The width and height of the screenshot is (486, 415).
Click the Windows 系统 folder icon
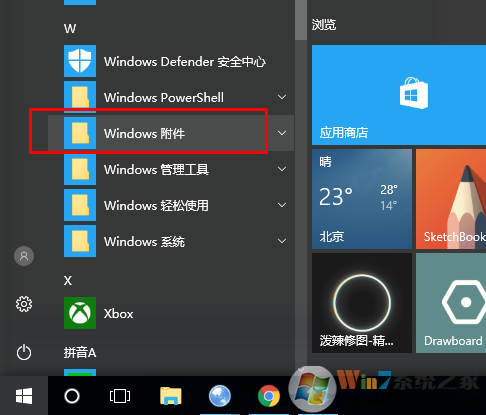coord(80,241)
